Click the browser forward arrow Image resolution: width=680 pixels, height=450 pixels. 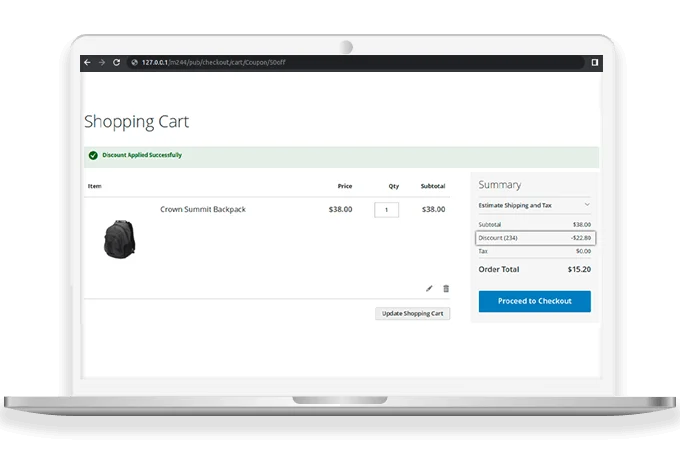102,62
